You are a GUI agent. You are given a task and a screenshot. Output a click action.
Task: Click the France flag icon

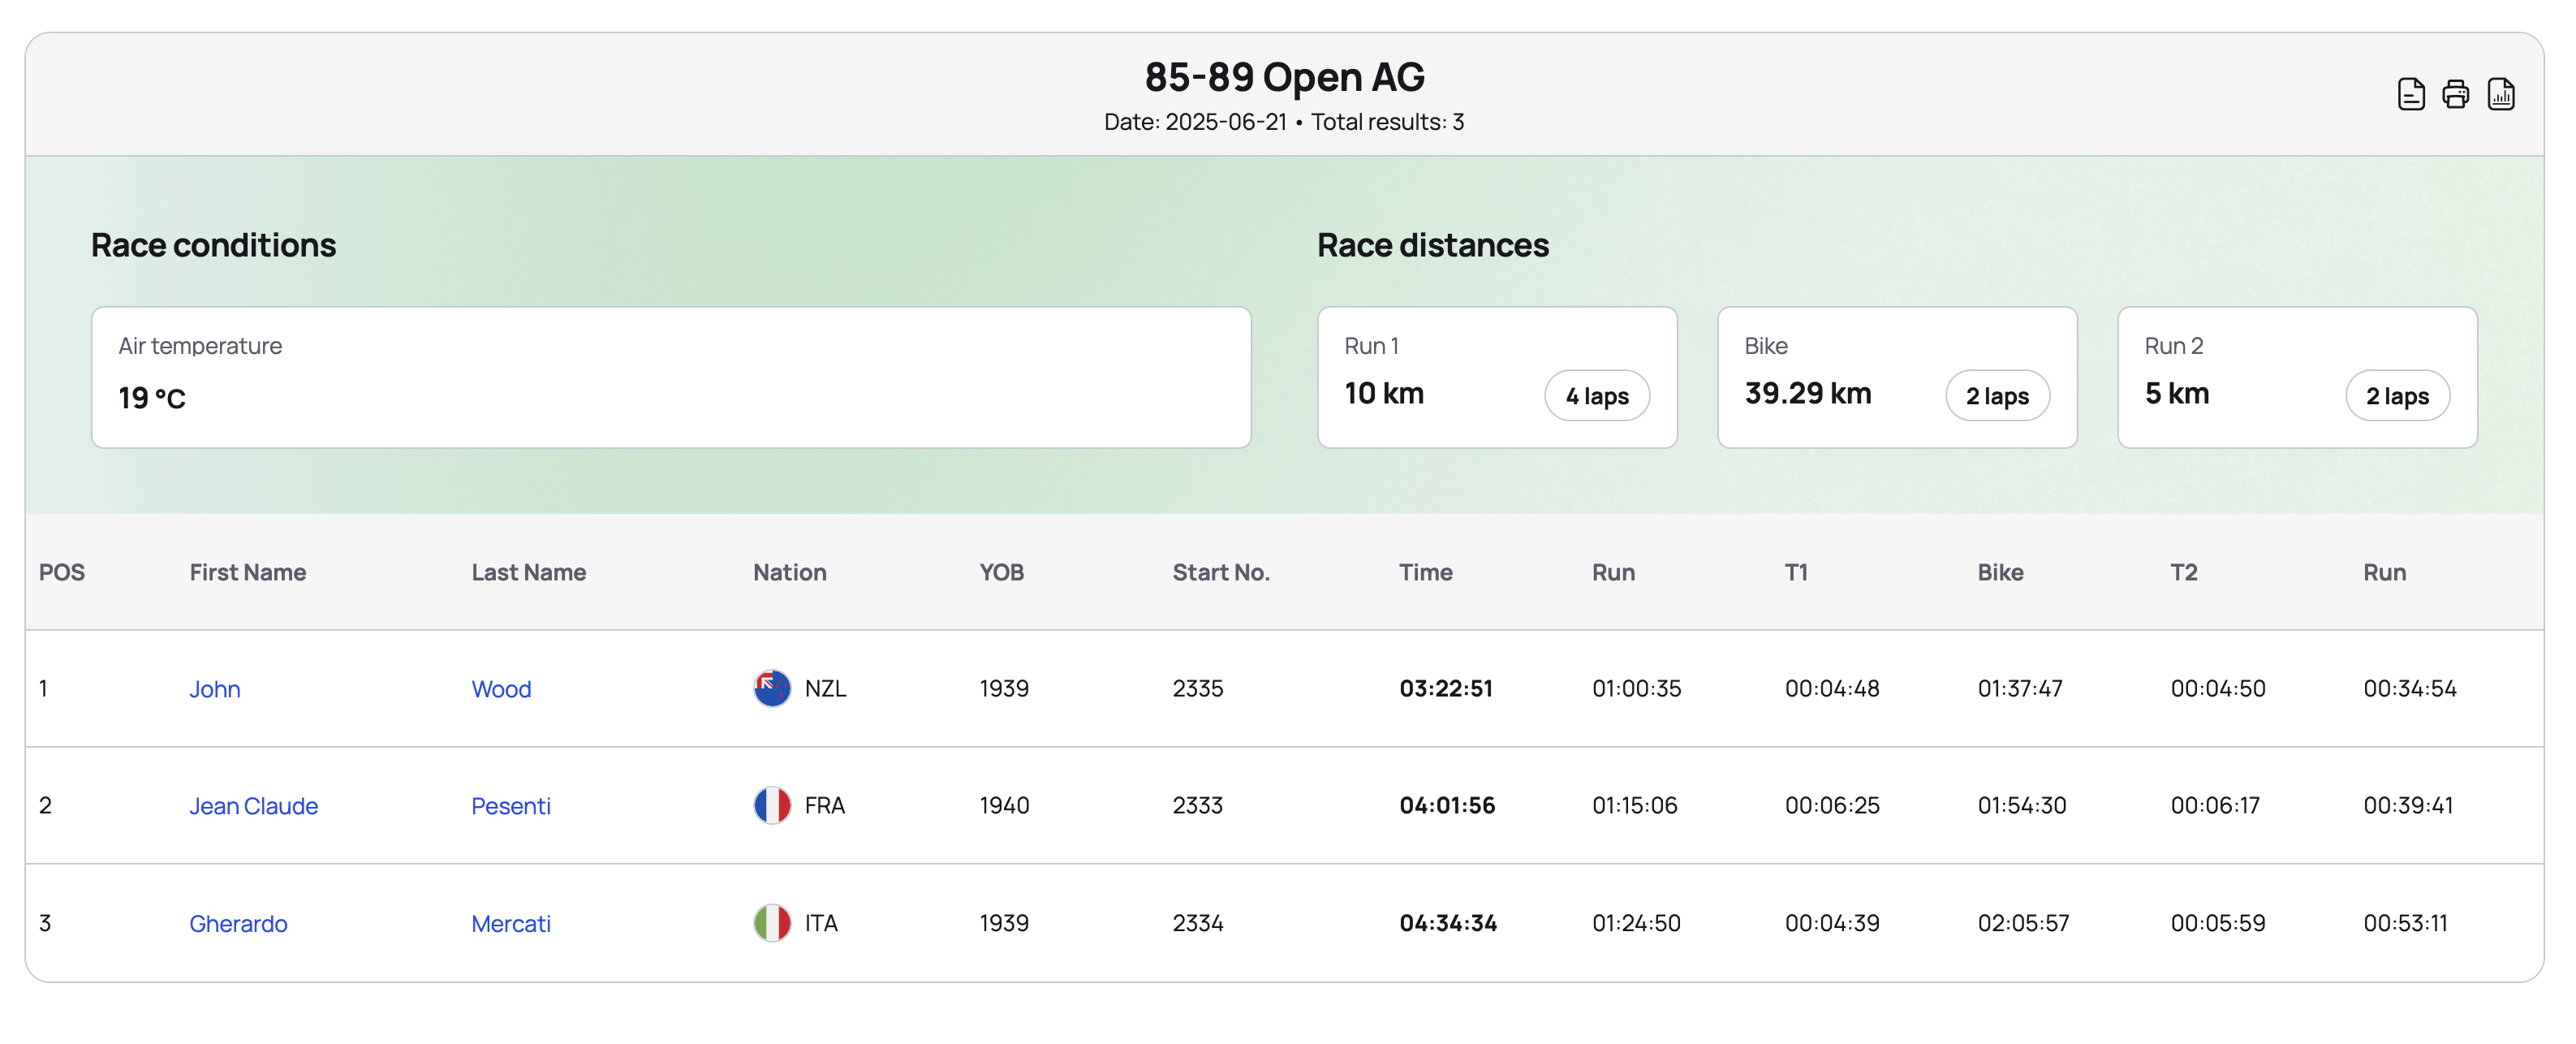coord(772,805)
